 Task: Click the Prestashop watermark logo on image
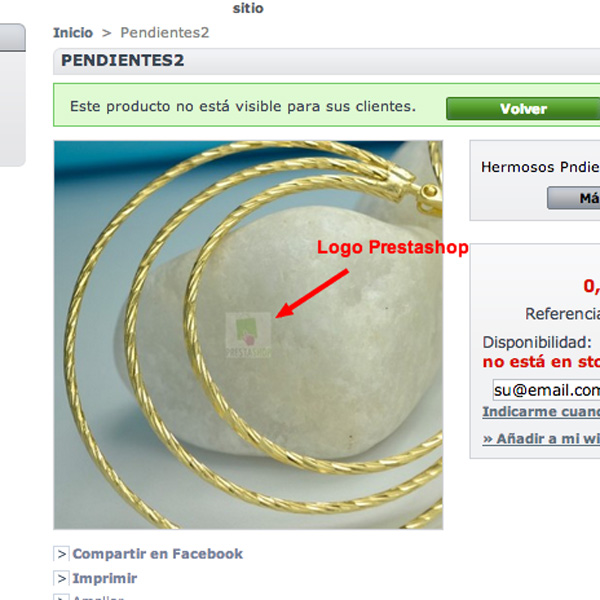pos(249,335)
